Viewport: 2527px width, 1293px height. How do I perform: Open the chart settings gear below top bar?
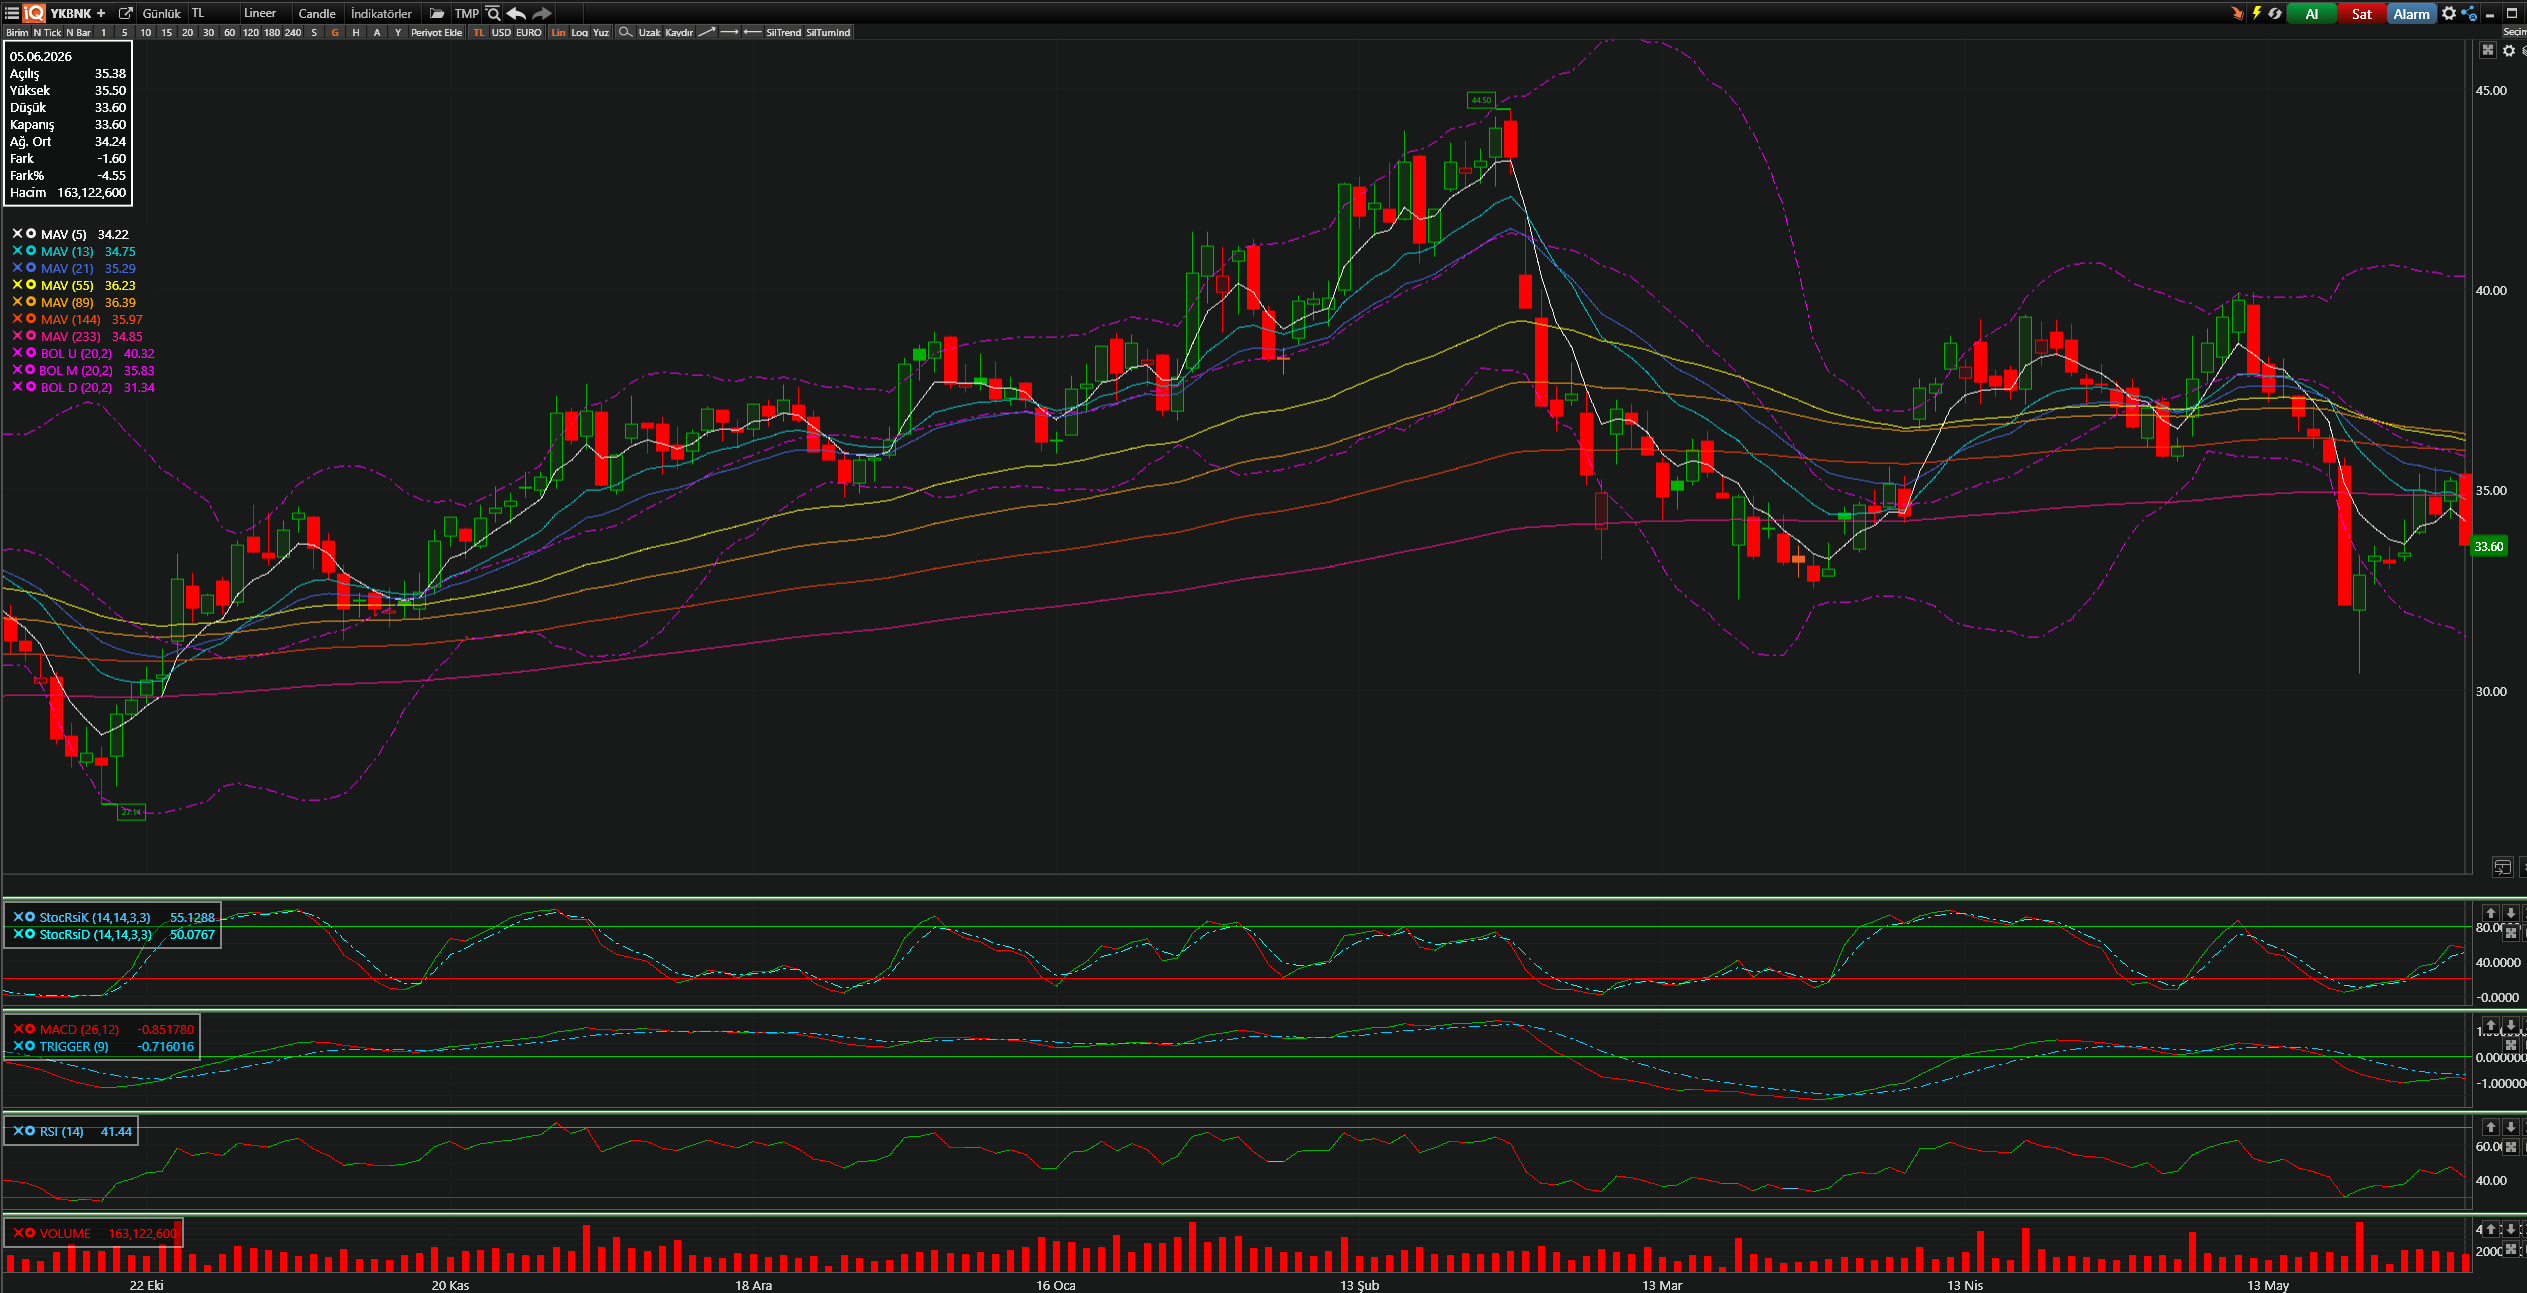pyautogui.click(x=2509, y=50)
